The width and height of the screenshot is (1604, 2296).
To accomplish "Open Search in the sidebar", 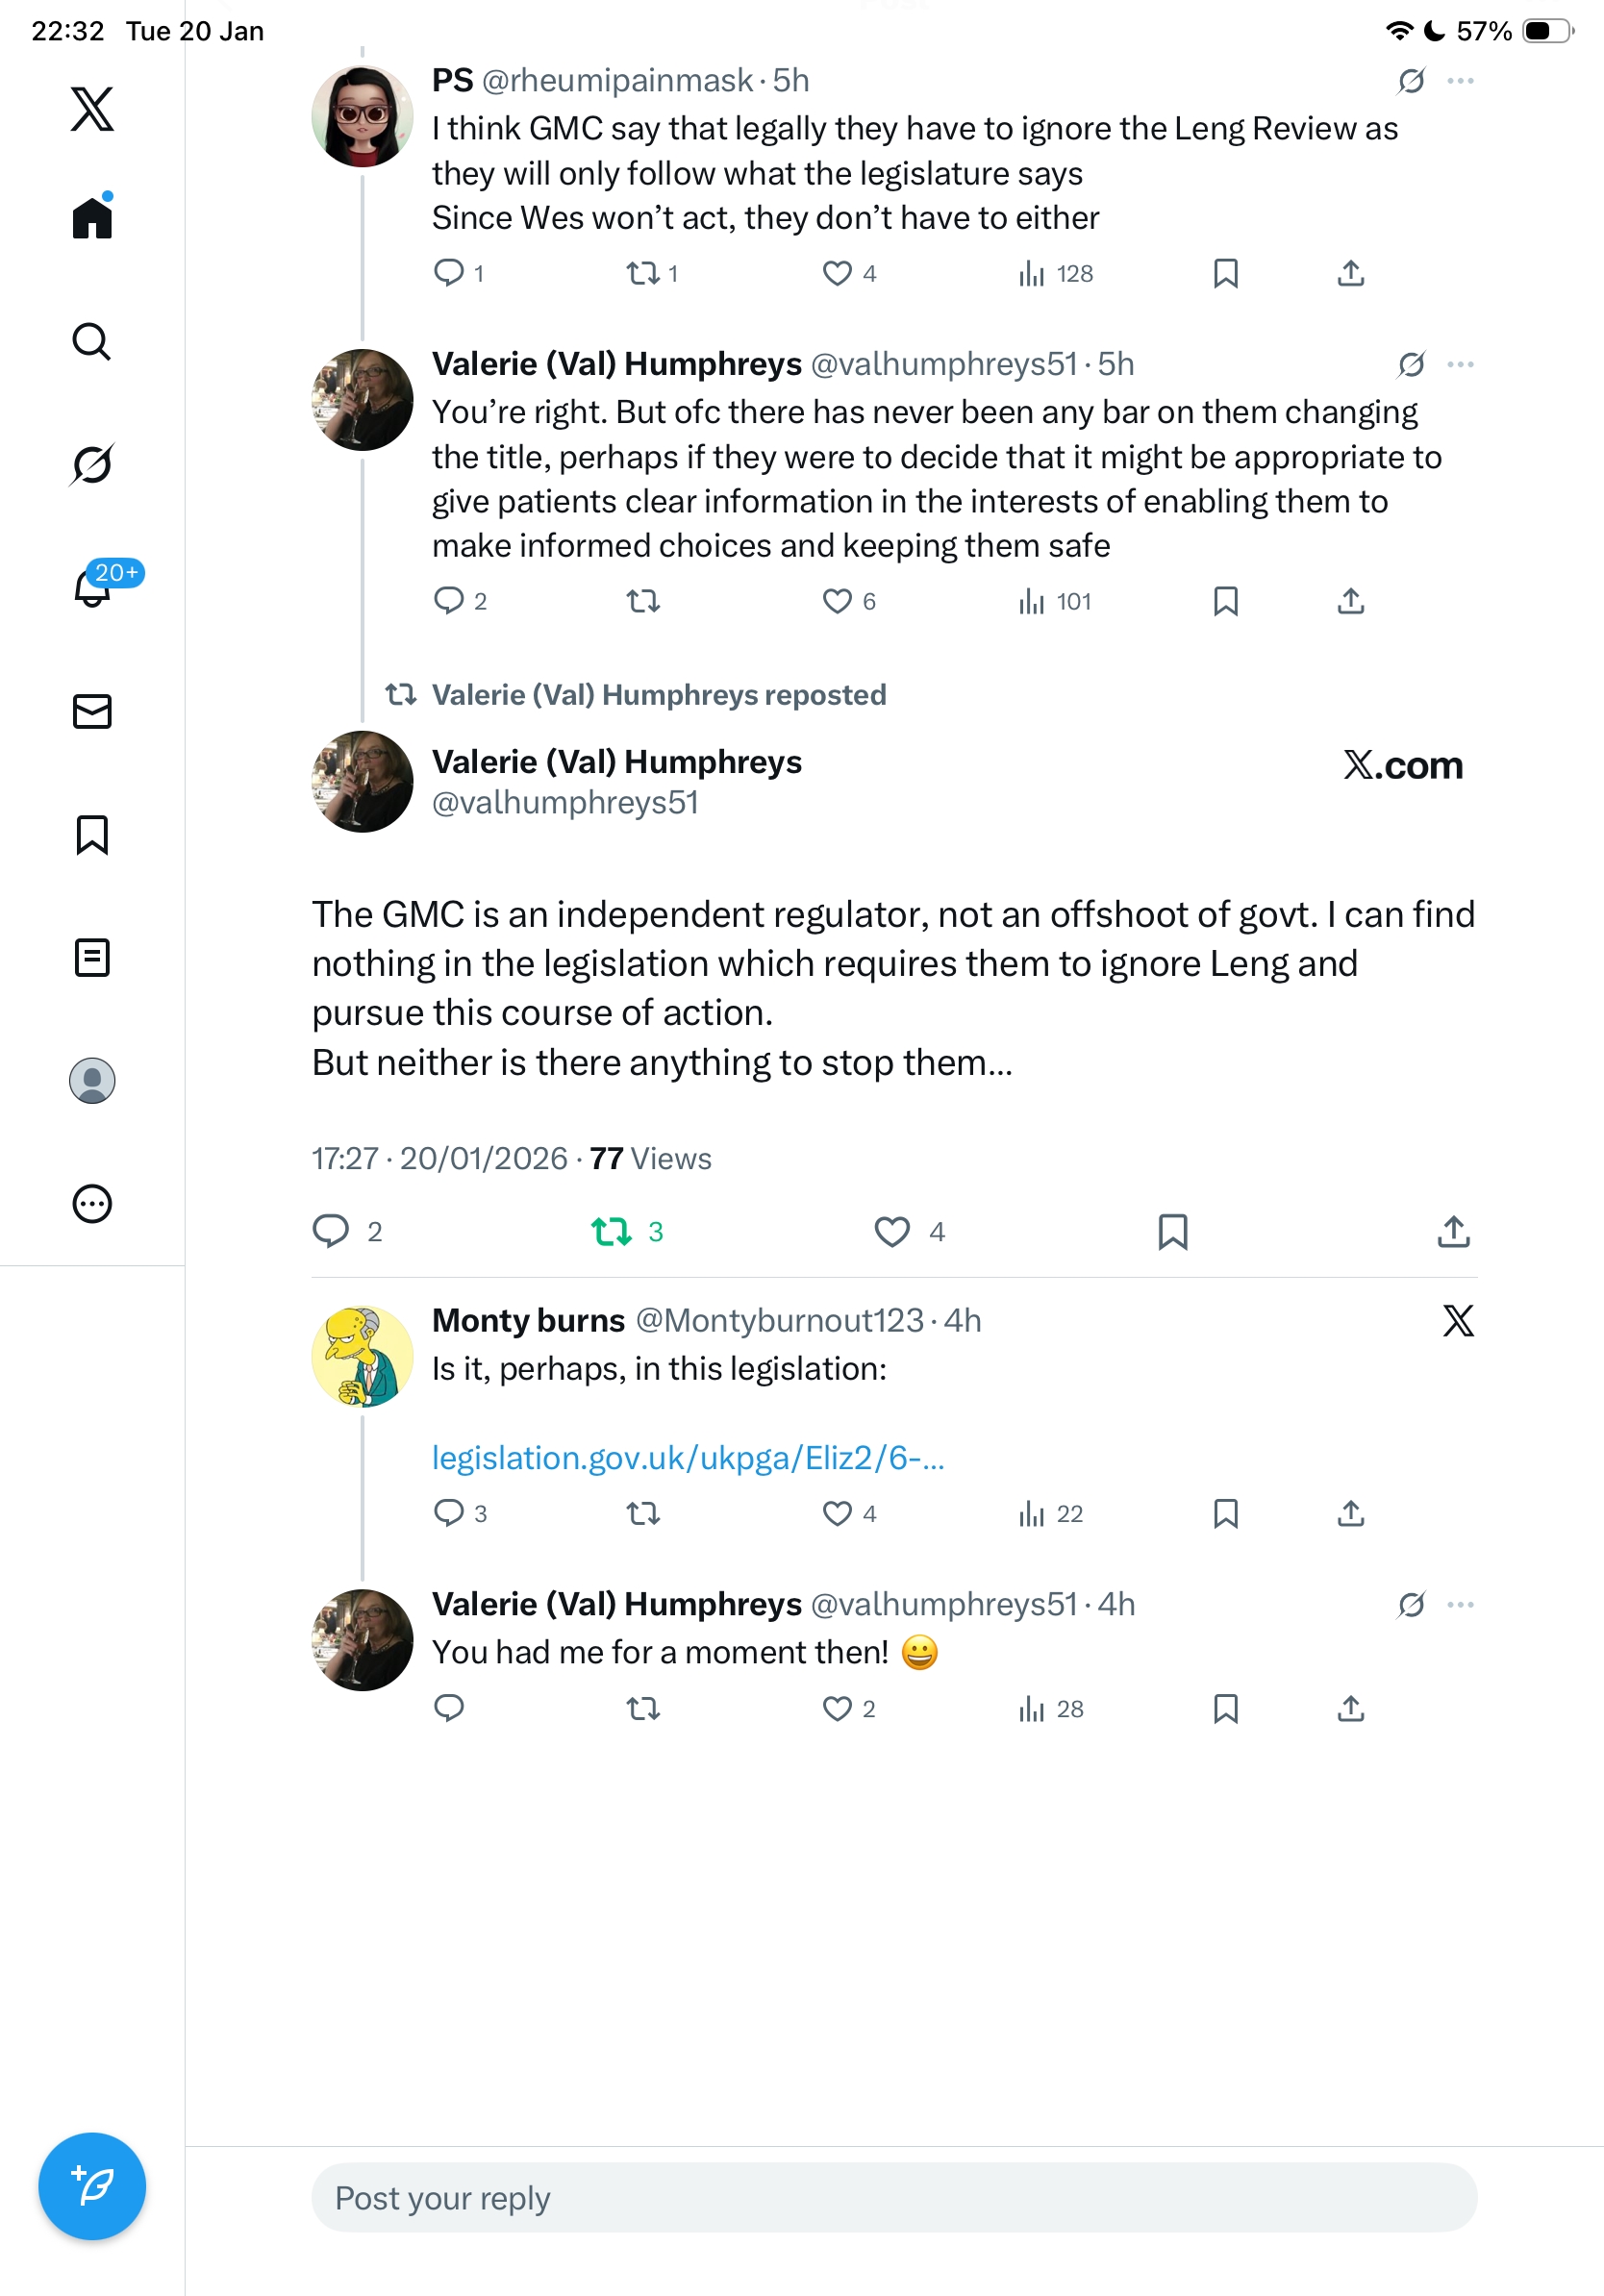I will (92, 342).
